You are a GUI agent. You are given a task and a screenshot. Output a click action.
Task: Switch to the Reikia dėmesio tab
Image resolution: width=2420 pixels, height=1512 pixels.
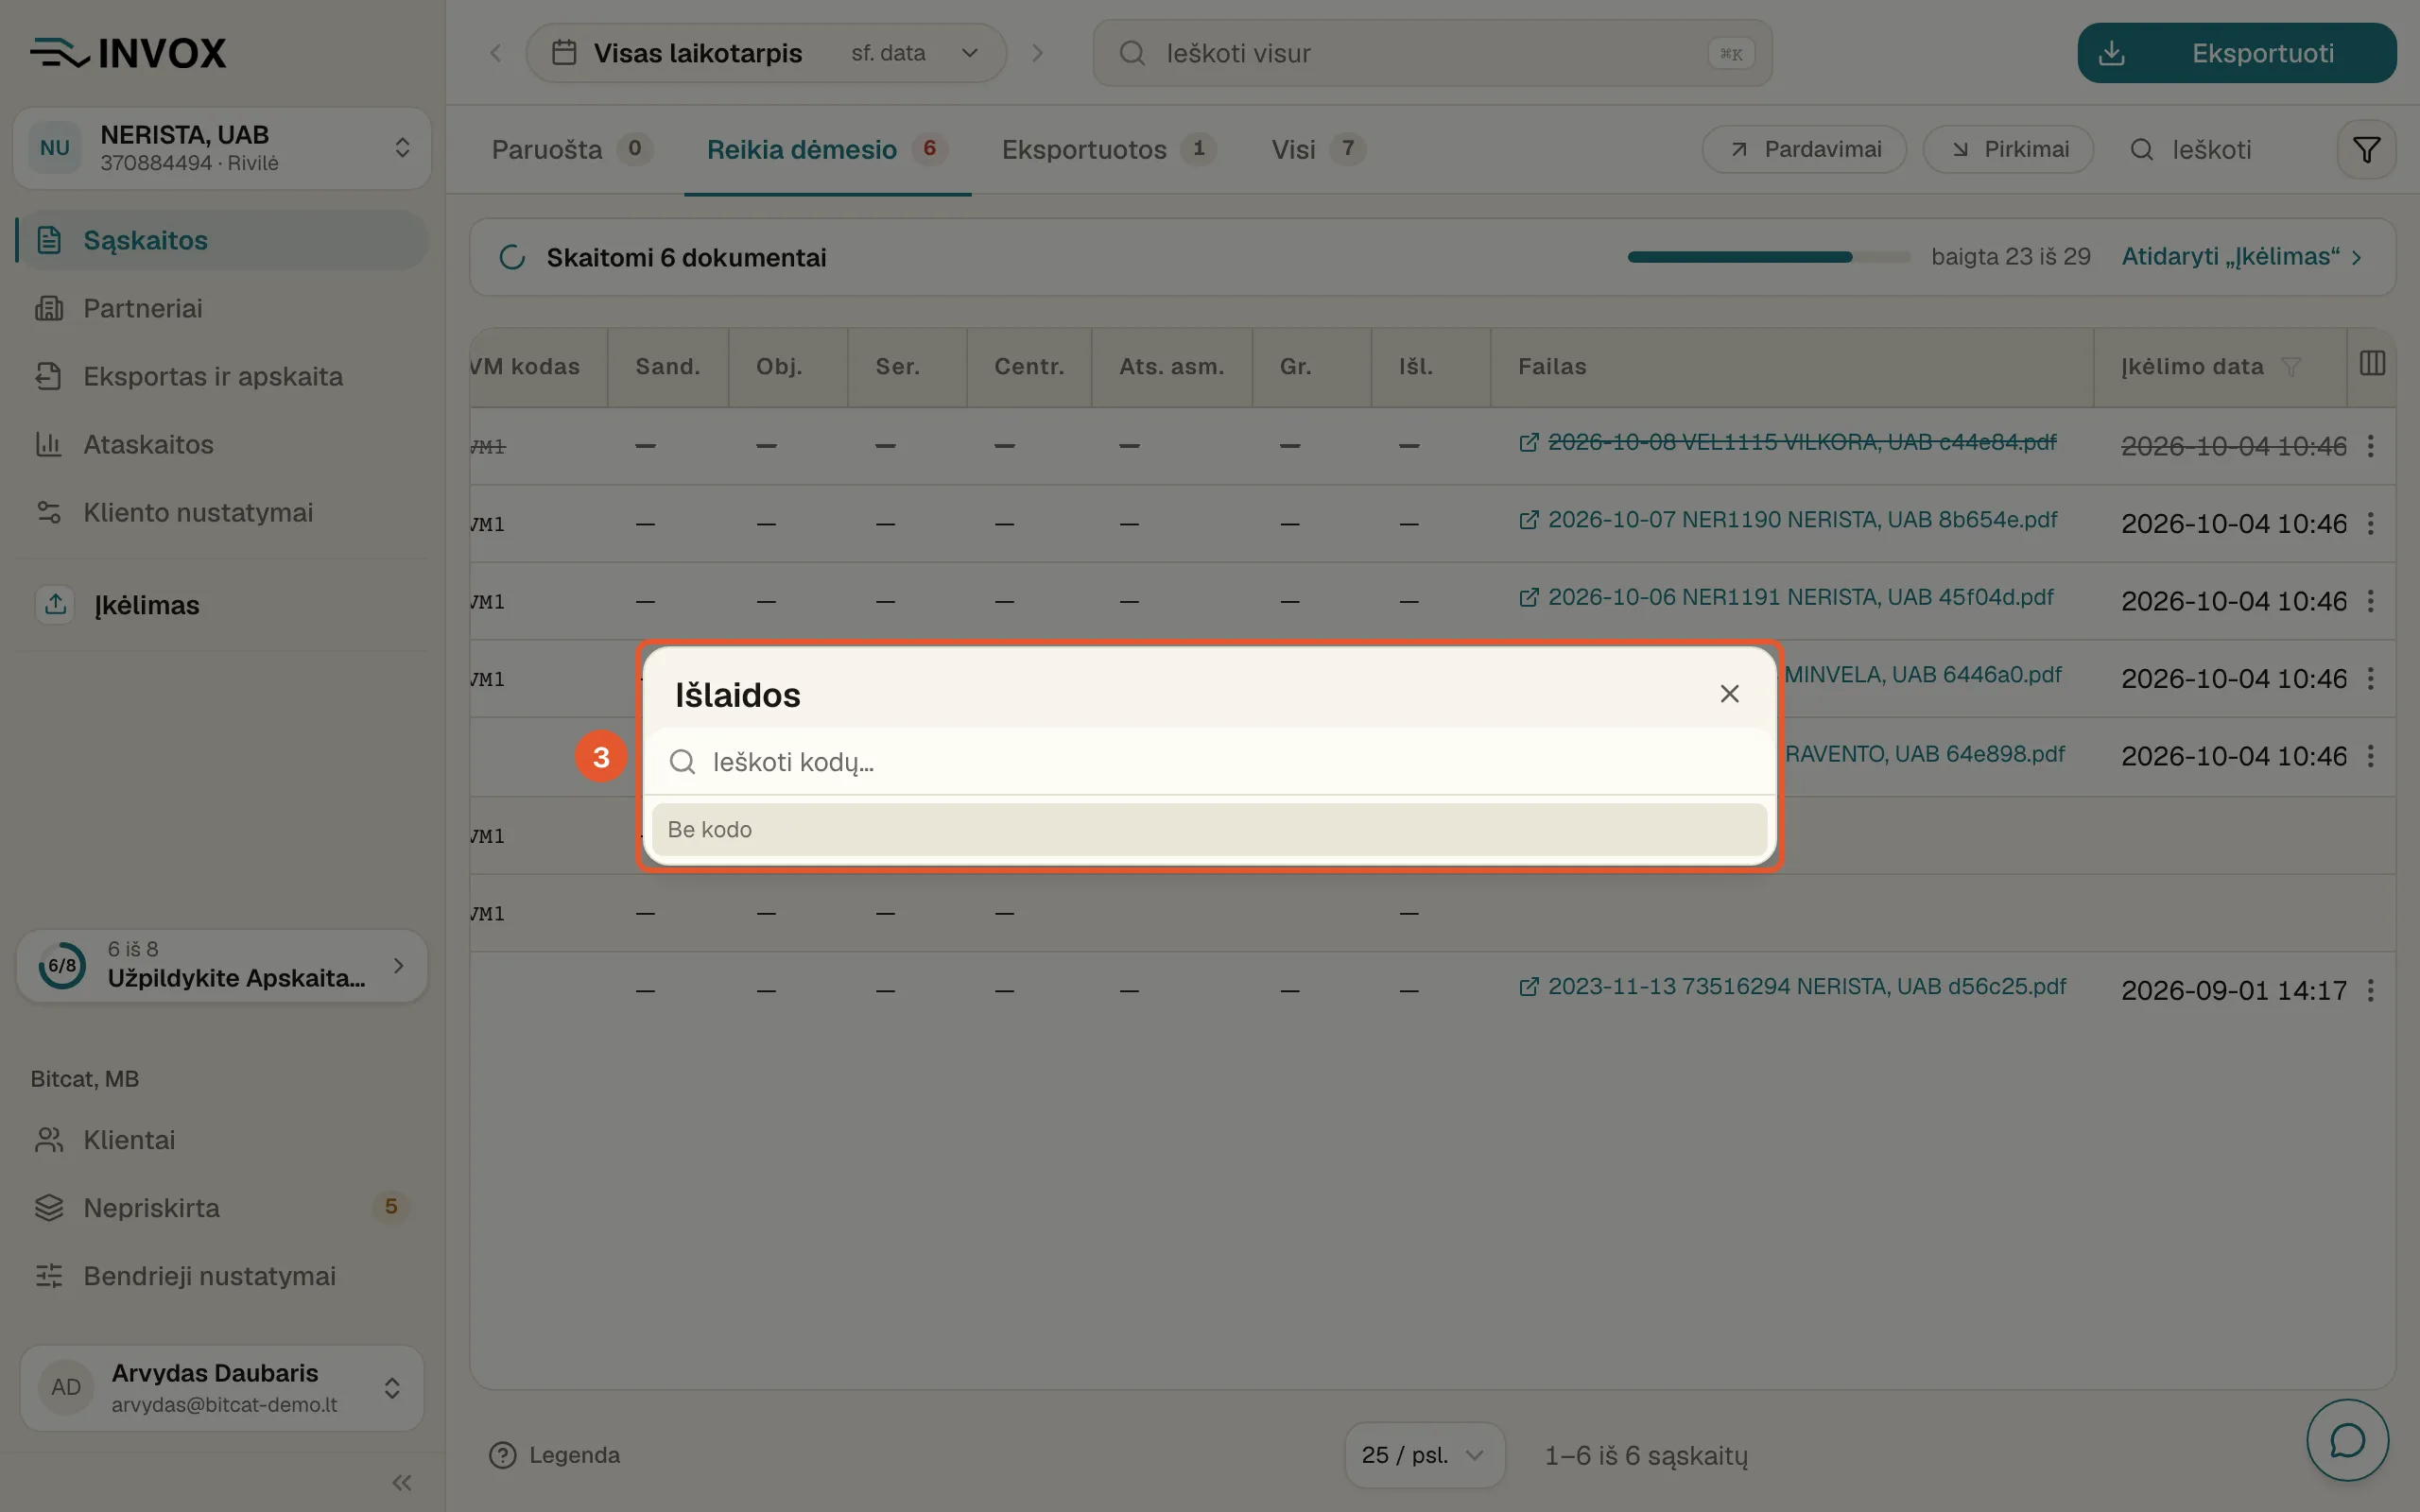pyautogui.click(x=827, y=150)
